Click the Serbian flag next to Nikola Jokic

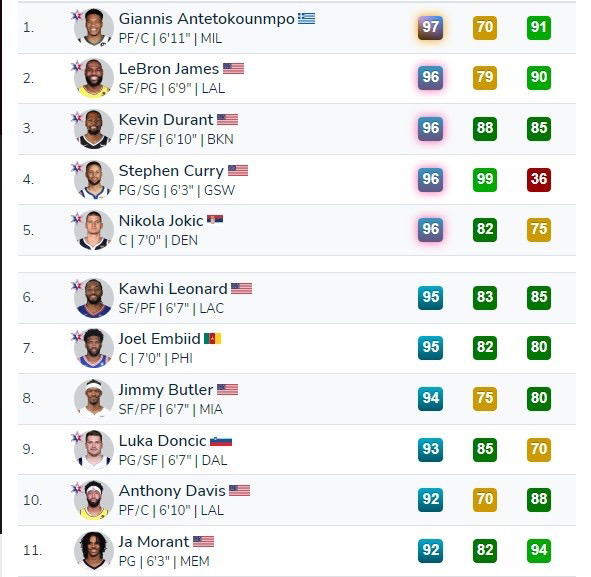pos(215,219)
